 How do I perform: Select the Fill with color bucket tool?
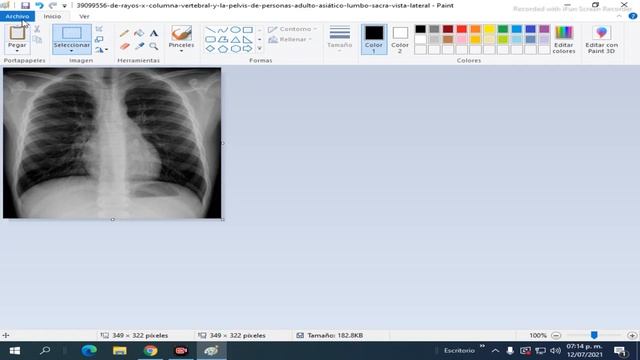(139, 33)
